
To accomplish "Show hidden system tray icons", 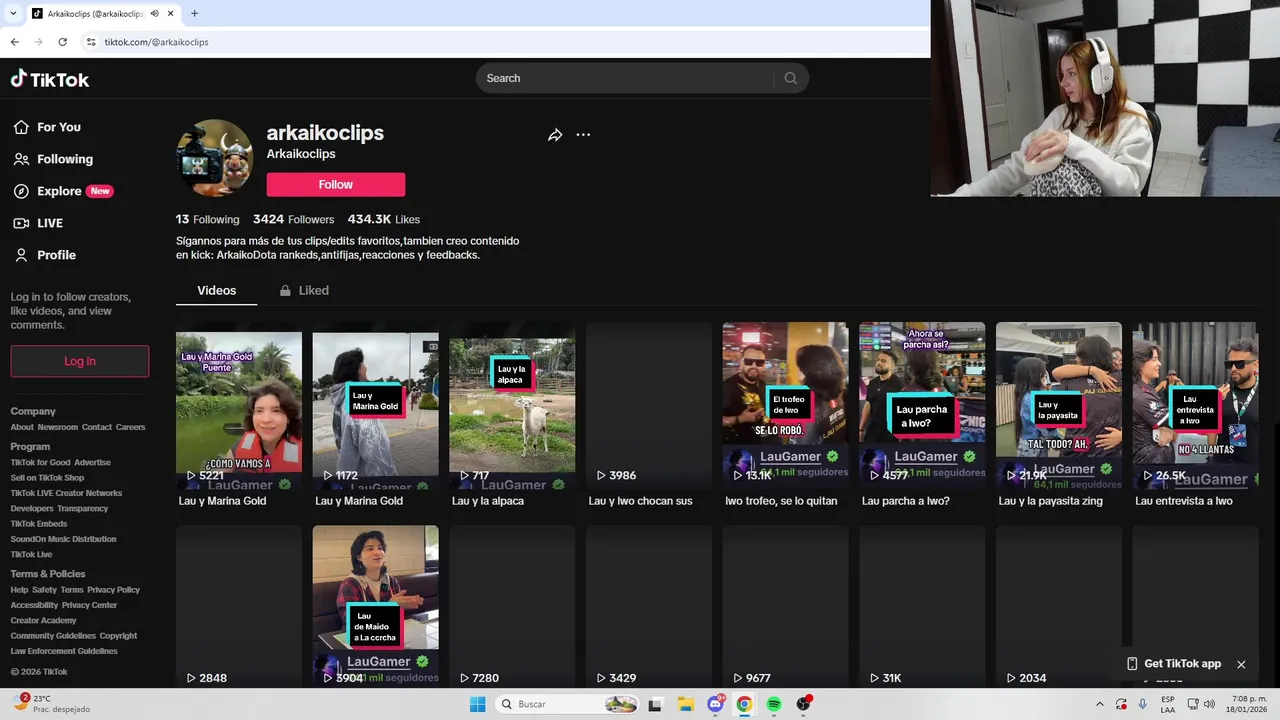I will pos(1100,704).
